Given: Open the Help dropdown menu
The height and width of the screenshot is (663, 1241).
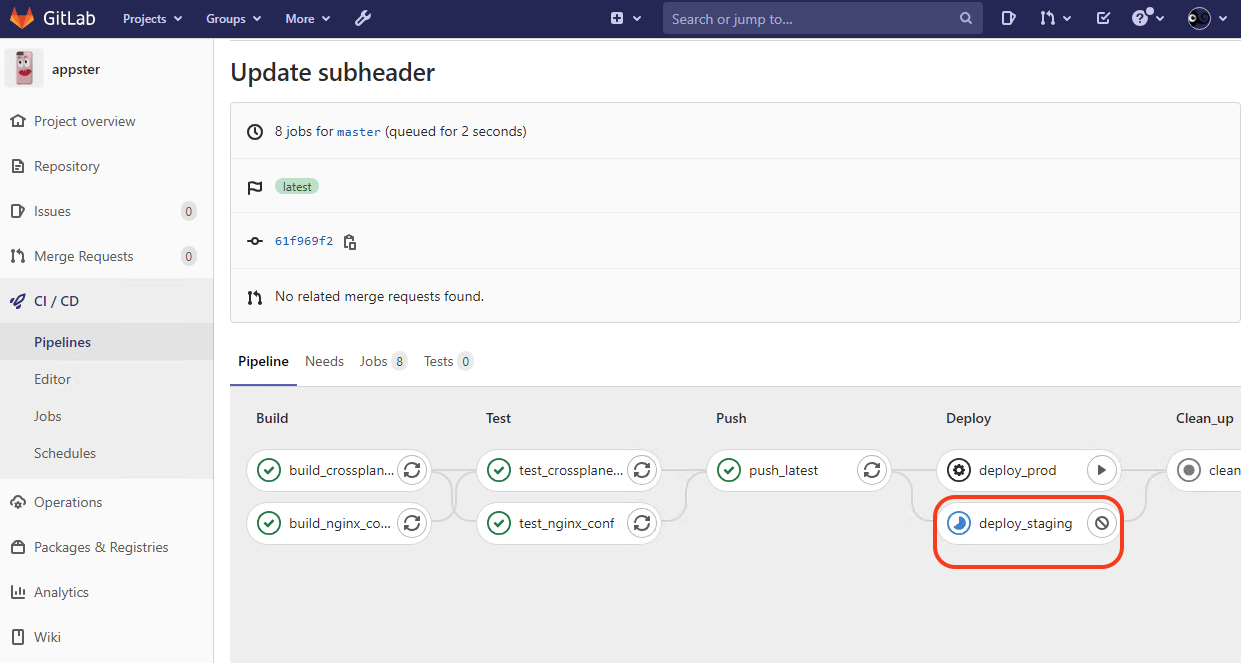Looking at the screenshot, I should click(1147, 18).
